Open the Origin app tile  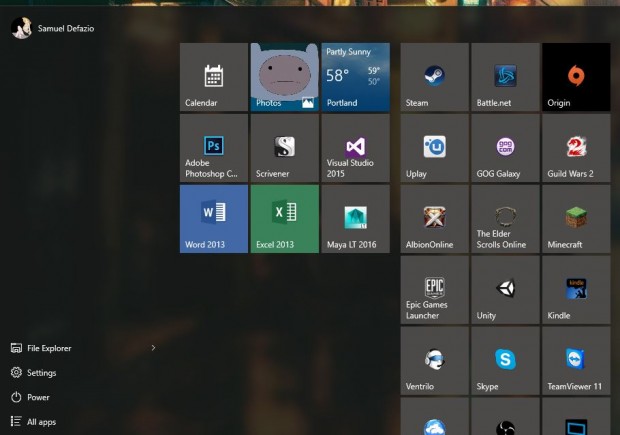(x=576, y=77)
